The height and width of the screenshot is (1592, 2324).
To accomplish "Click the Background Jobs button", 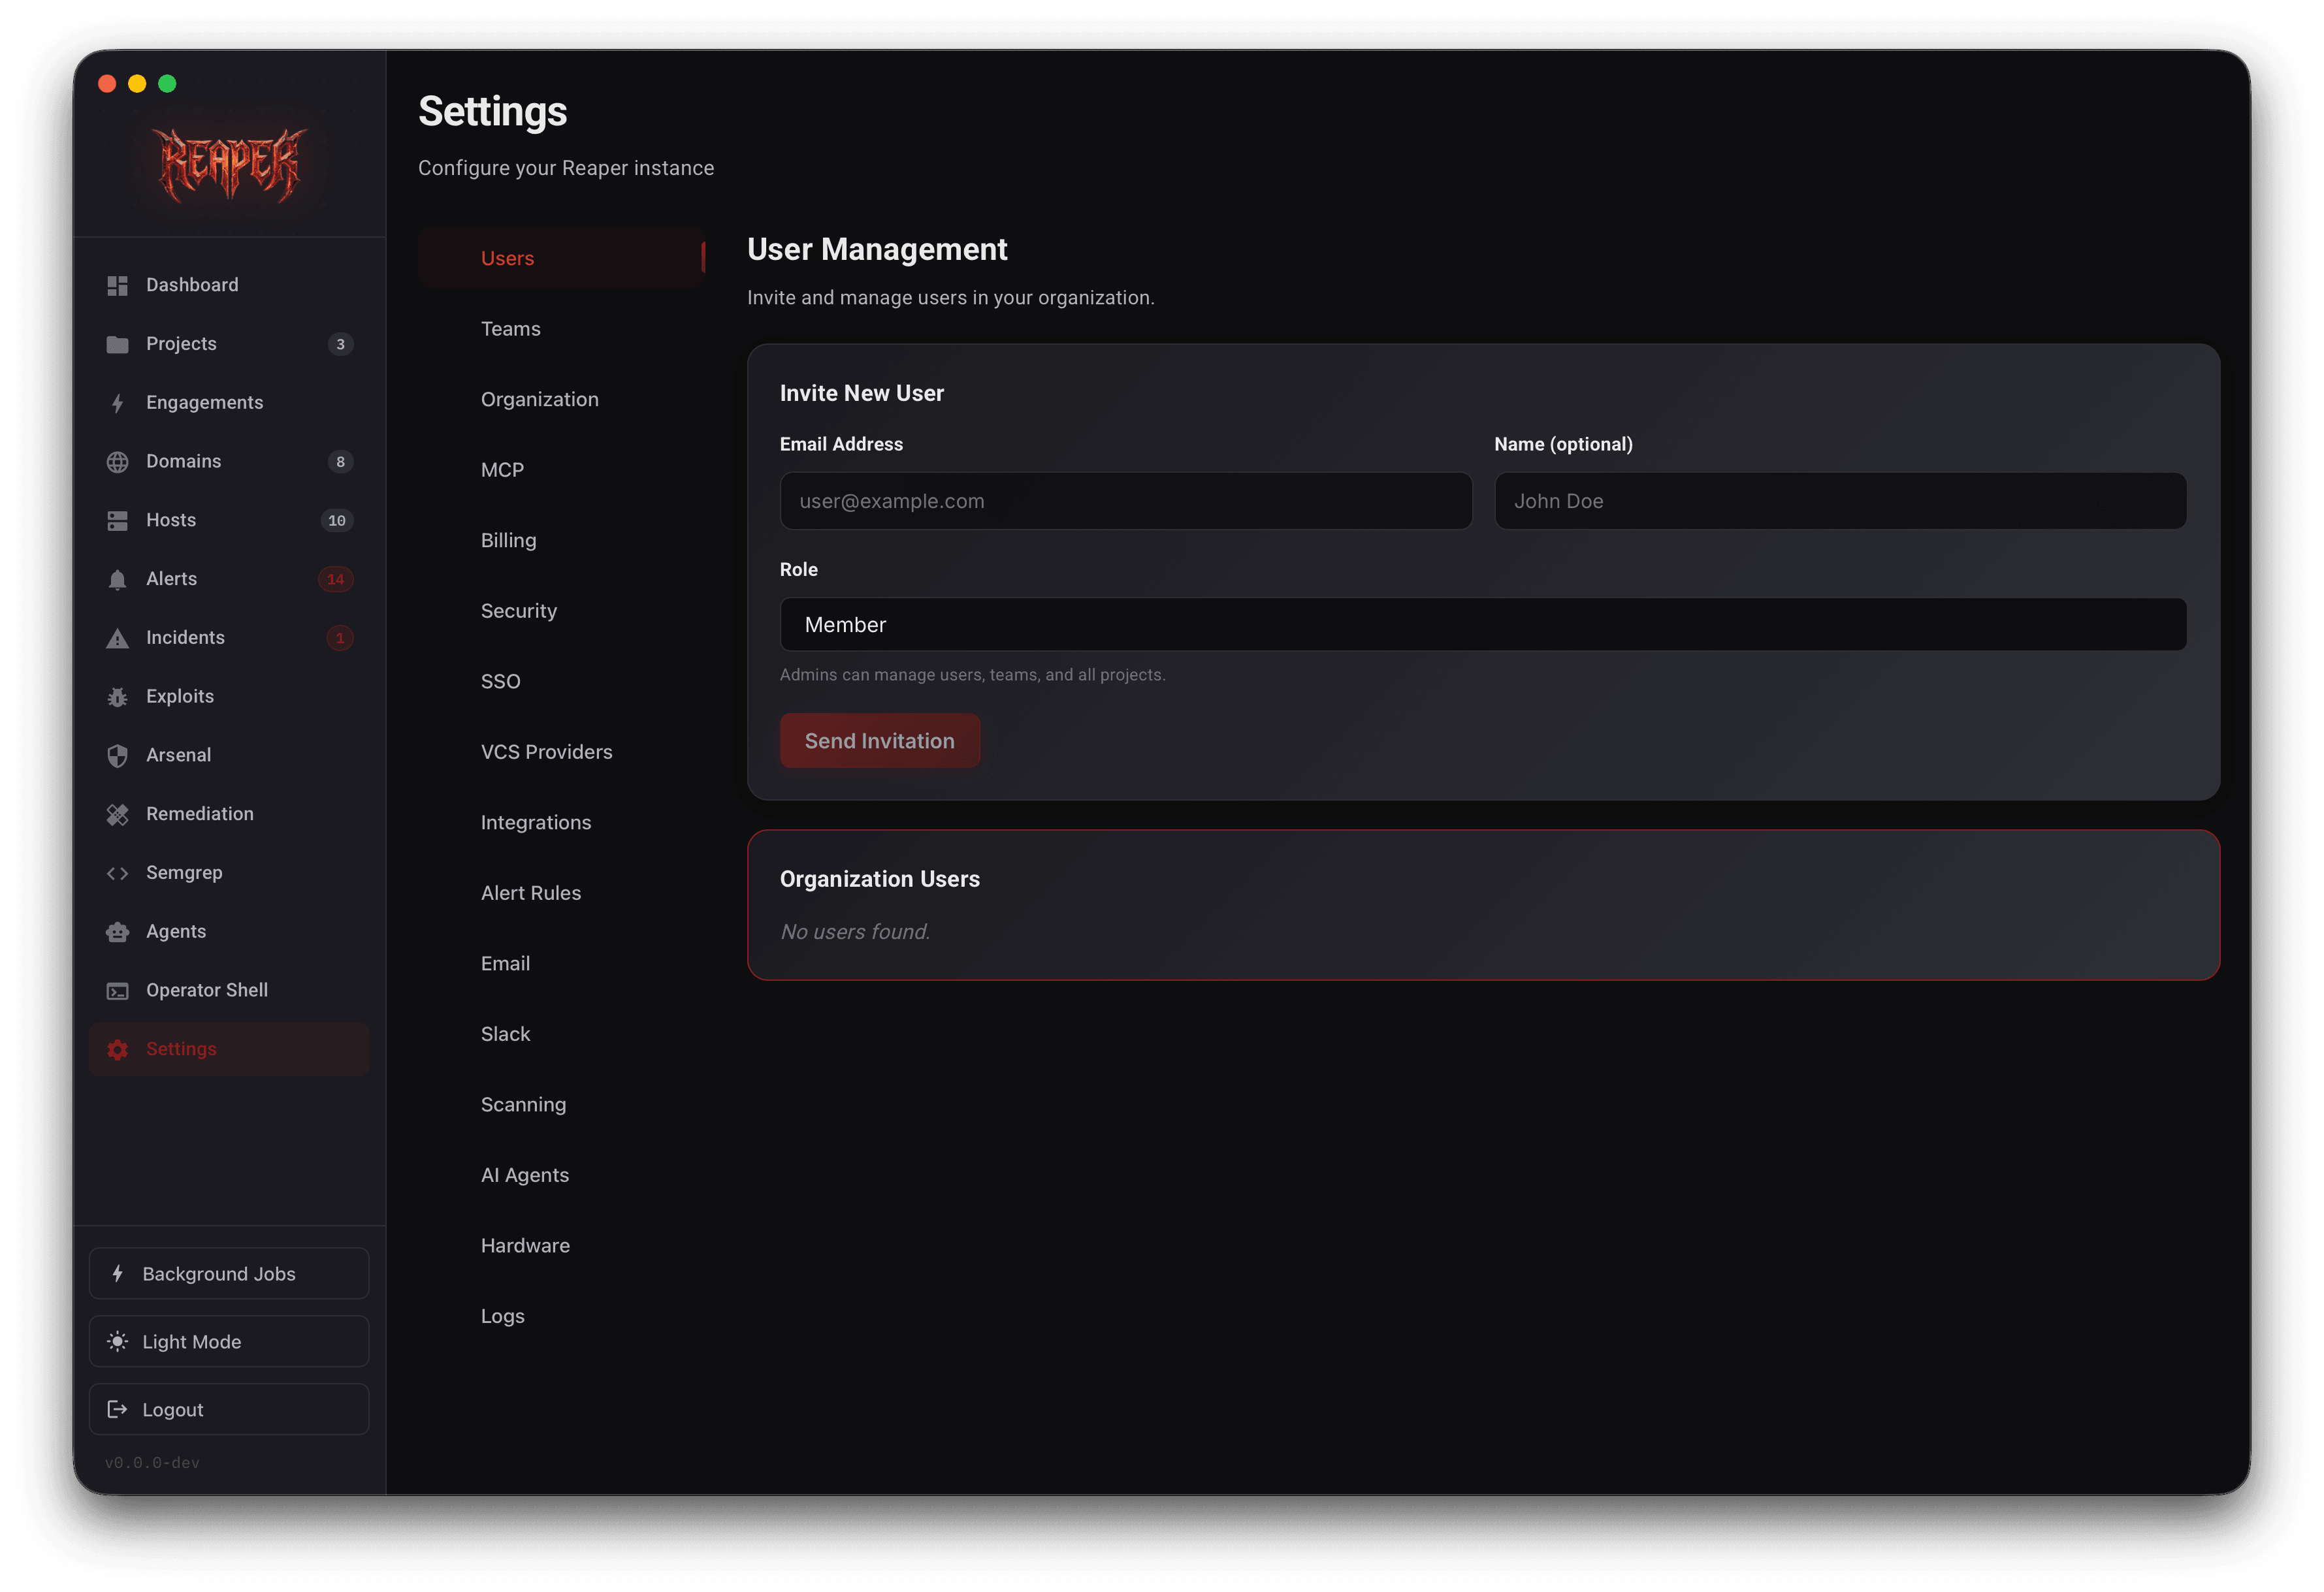I will point(229,1273).
